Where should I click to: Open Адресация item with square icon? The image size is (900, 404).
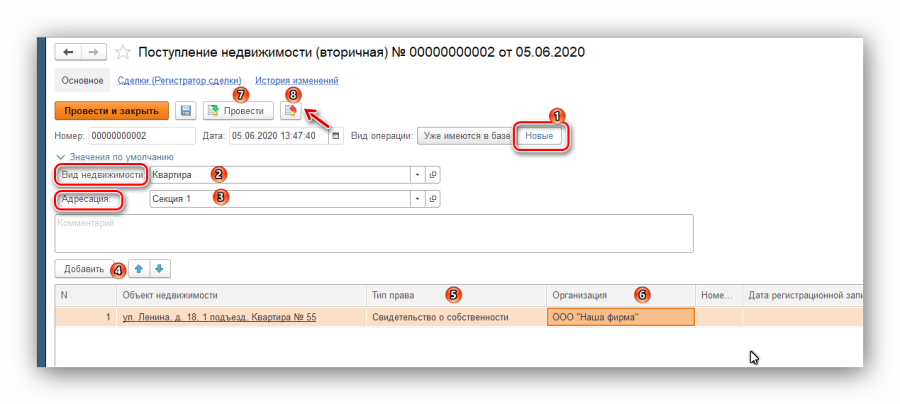click(433, 199)
